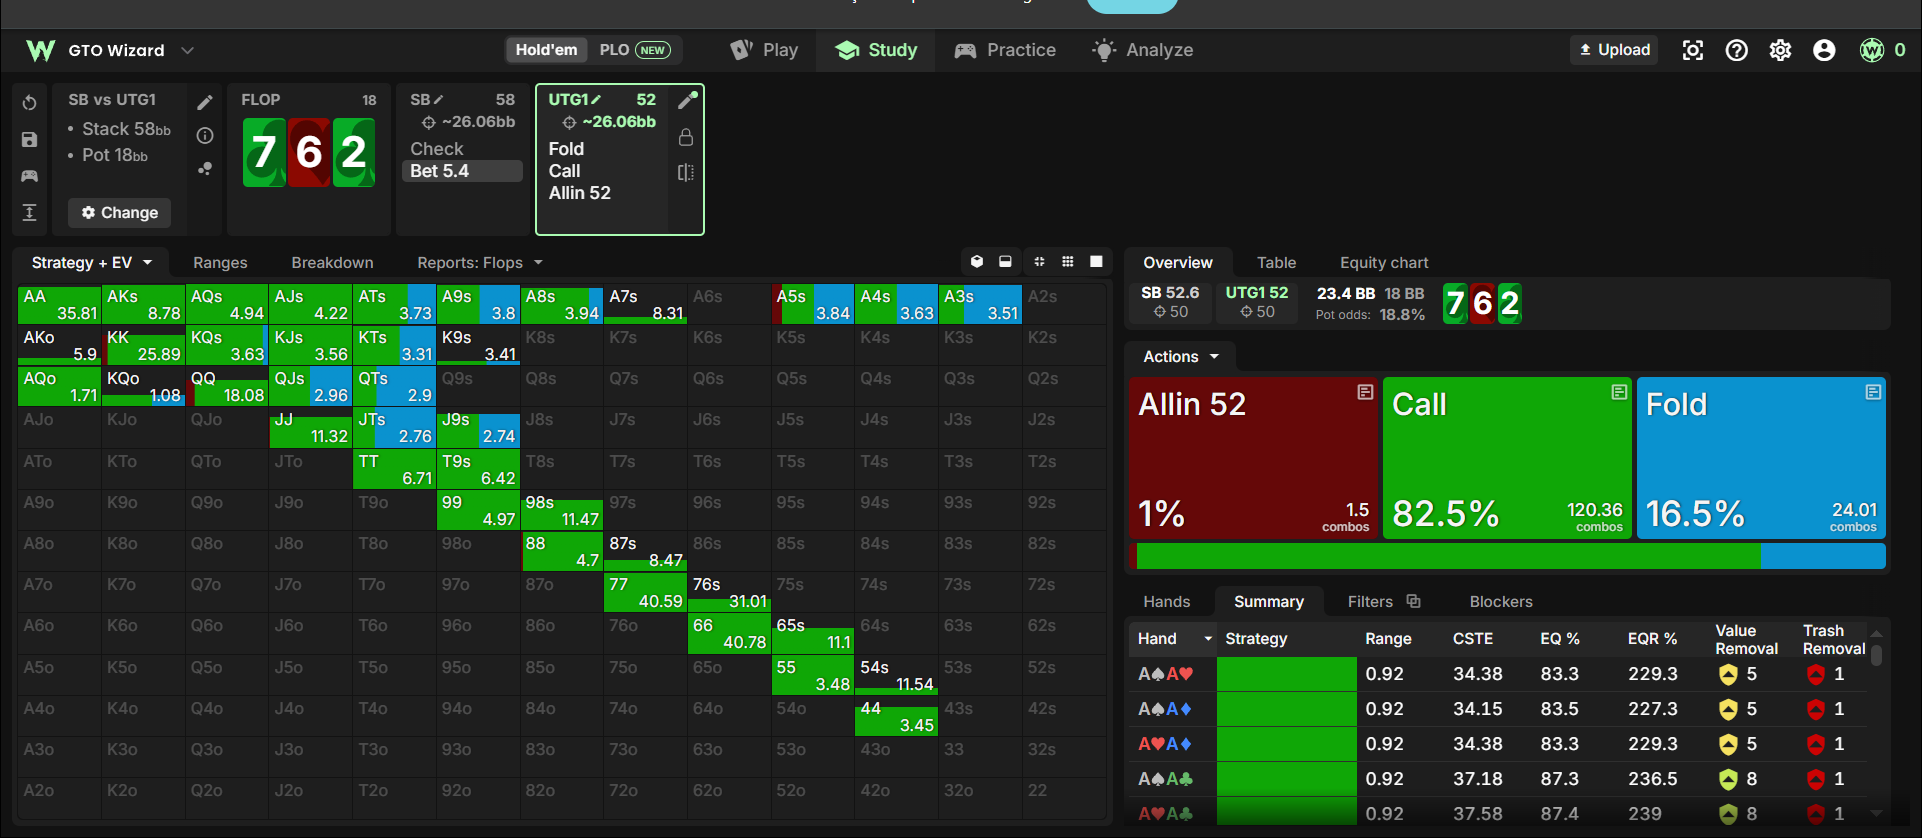Image resolution: width=1922 pixels, height=838 pixels.
Task: Select the compact four-squares grid view
Action: point(1039,262)
